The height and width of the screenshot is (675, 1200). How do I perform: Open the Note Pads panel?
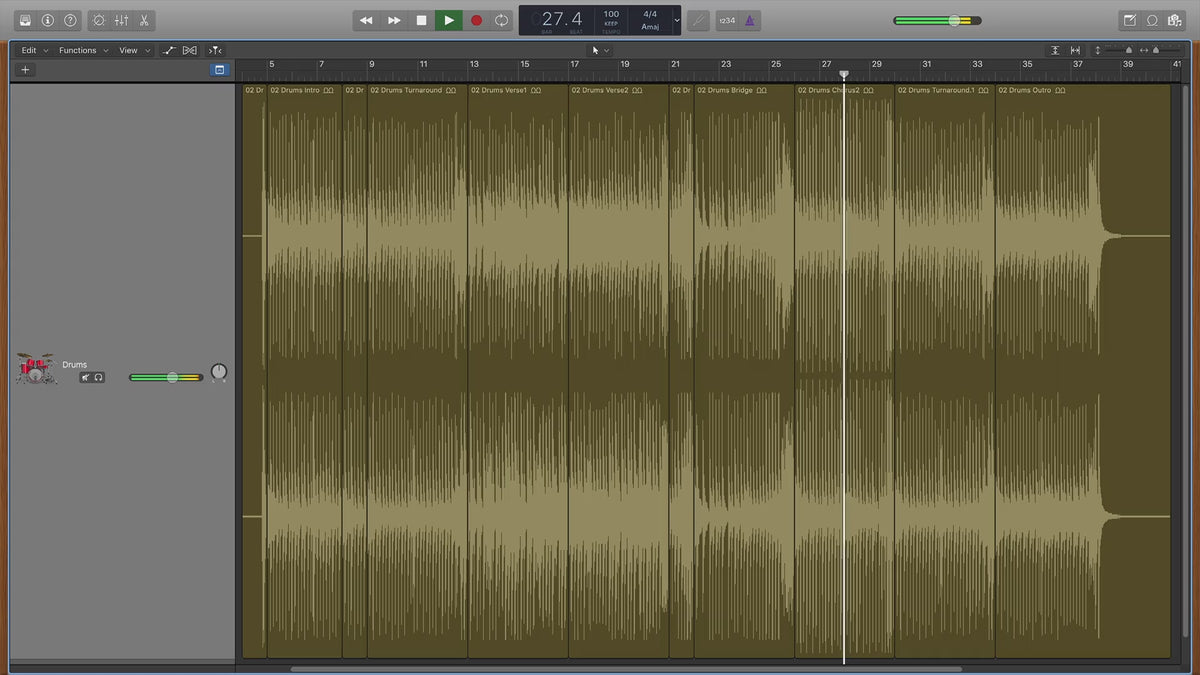(x=1129, y=20)
